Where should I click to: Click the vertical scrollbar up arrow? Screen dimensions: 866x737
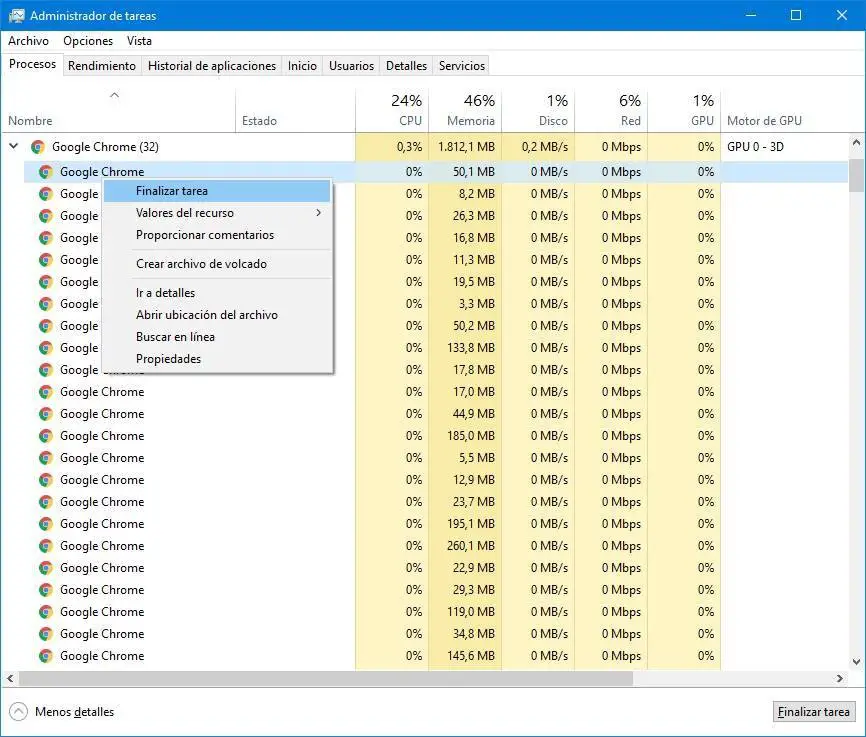(857, 143)
